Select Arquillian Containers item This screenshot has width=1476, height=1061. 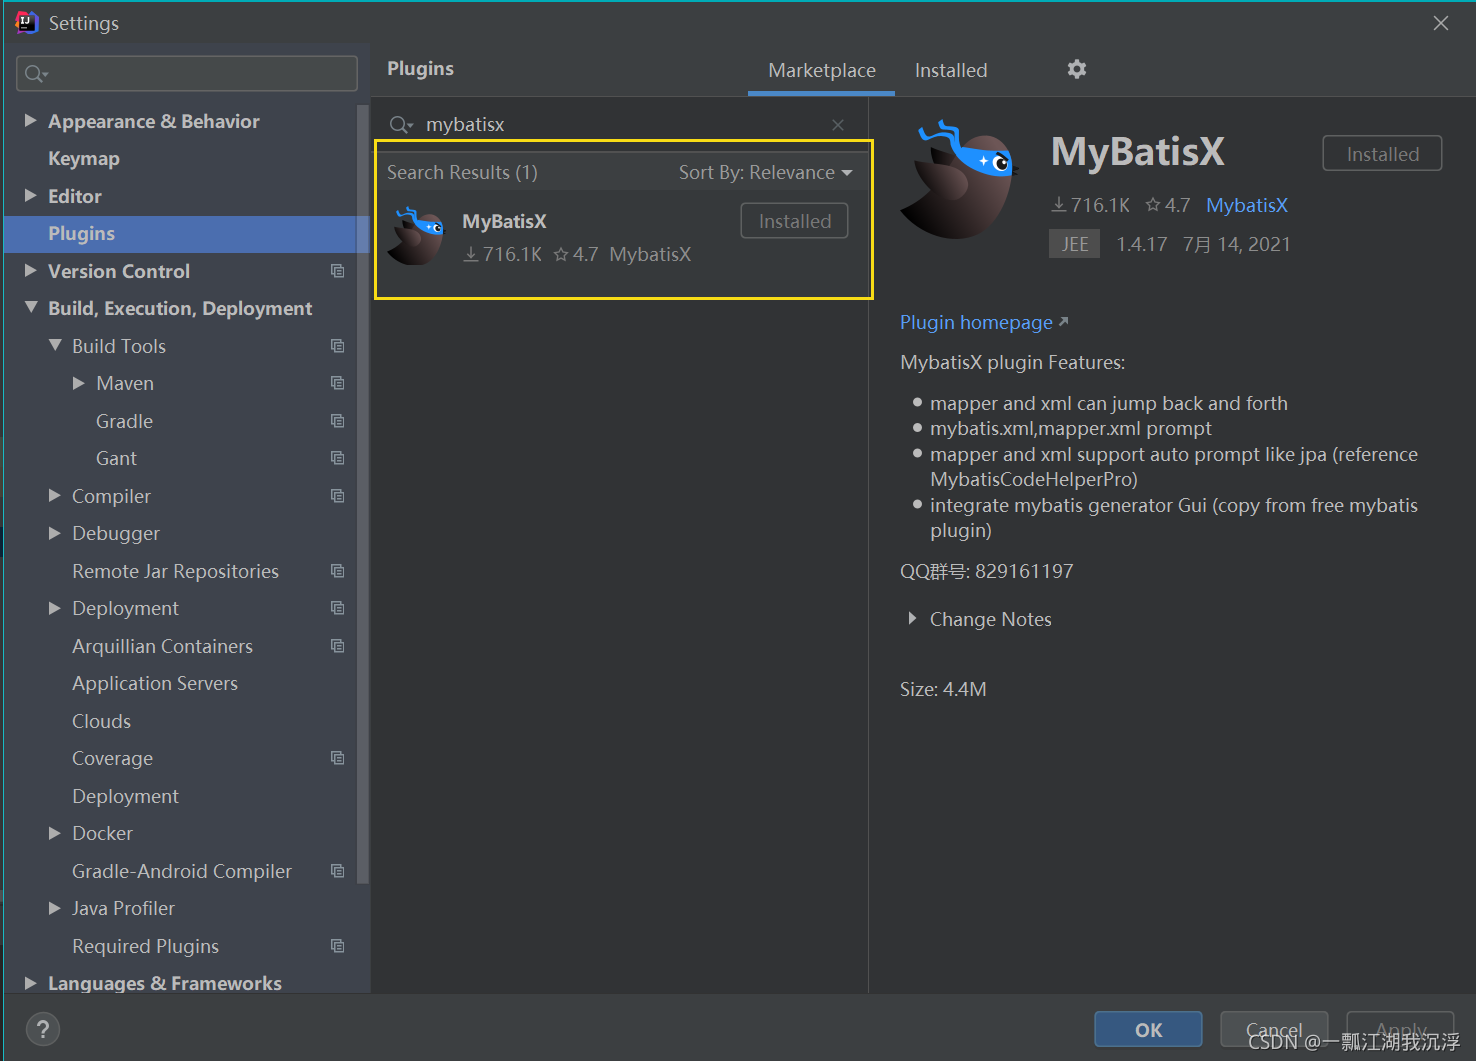(x=162, y=646)
